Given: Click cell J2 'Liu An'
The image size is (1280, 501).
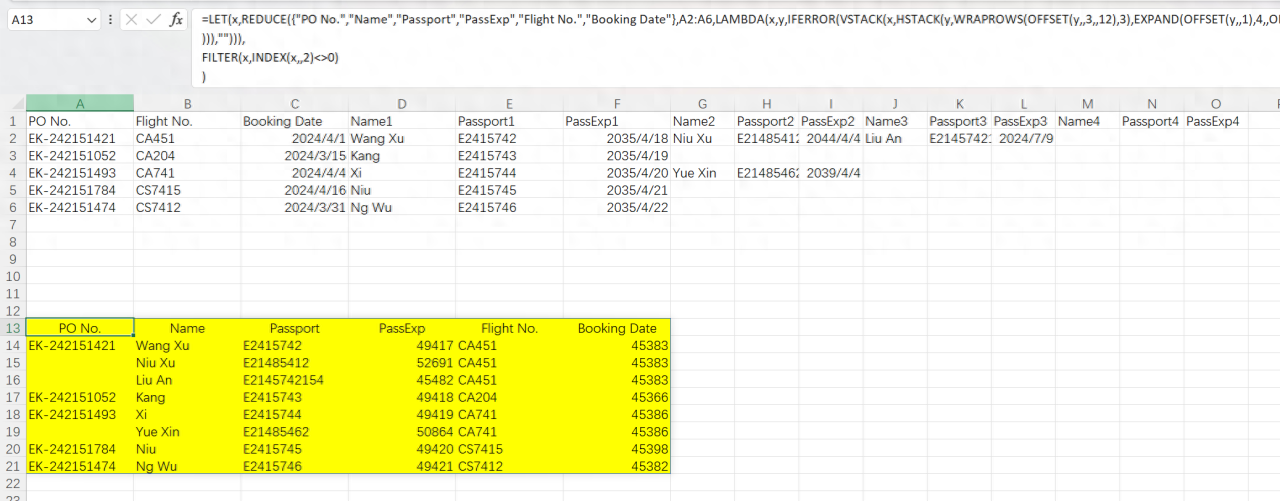Looking at the screenshot, I should [894, 139].
